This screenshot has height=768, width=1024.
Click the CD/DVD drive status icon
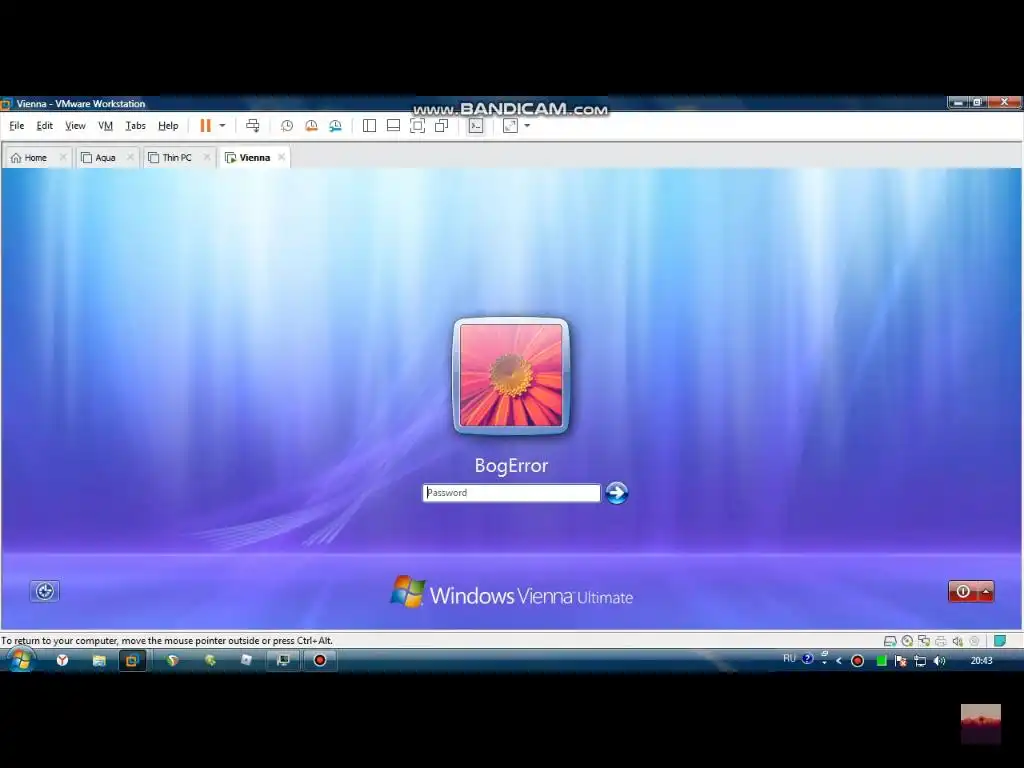click(x=907, y=641)
